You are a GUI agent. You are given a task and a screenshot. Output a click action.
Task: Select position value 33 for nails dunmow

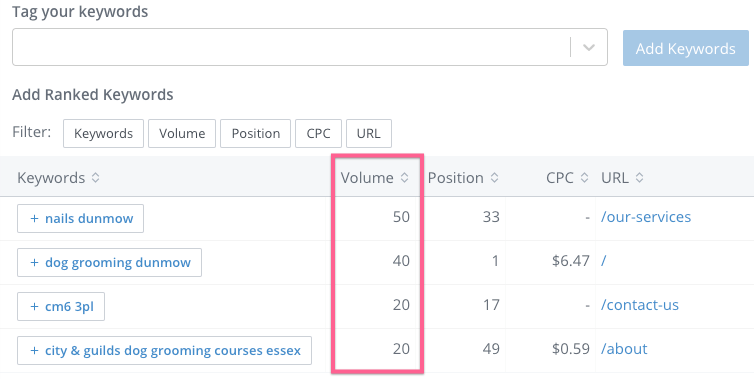[x=491, y=217]
